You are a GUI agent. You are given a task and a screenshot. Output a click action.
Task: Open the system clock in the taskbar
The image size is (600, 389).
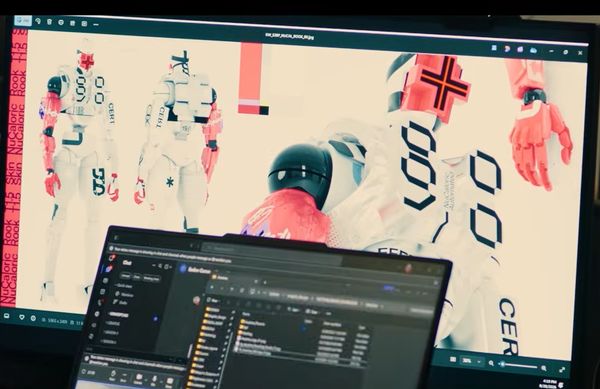click(x=548, y=384)
